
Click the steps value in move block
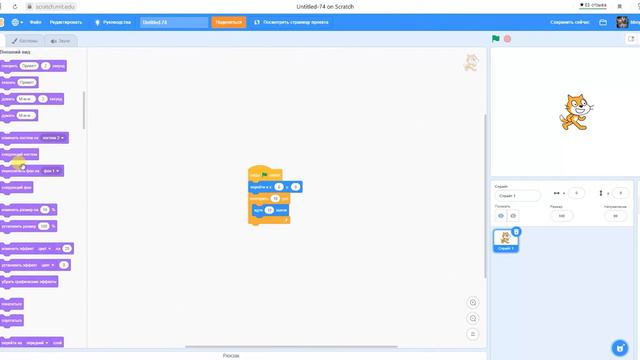click(x=269, y=210)
